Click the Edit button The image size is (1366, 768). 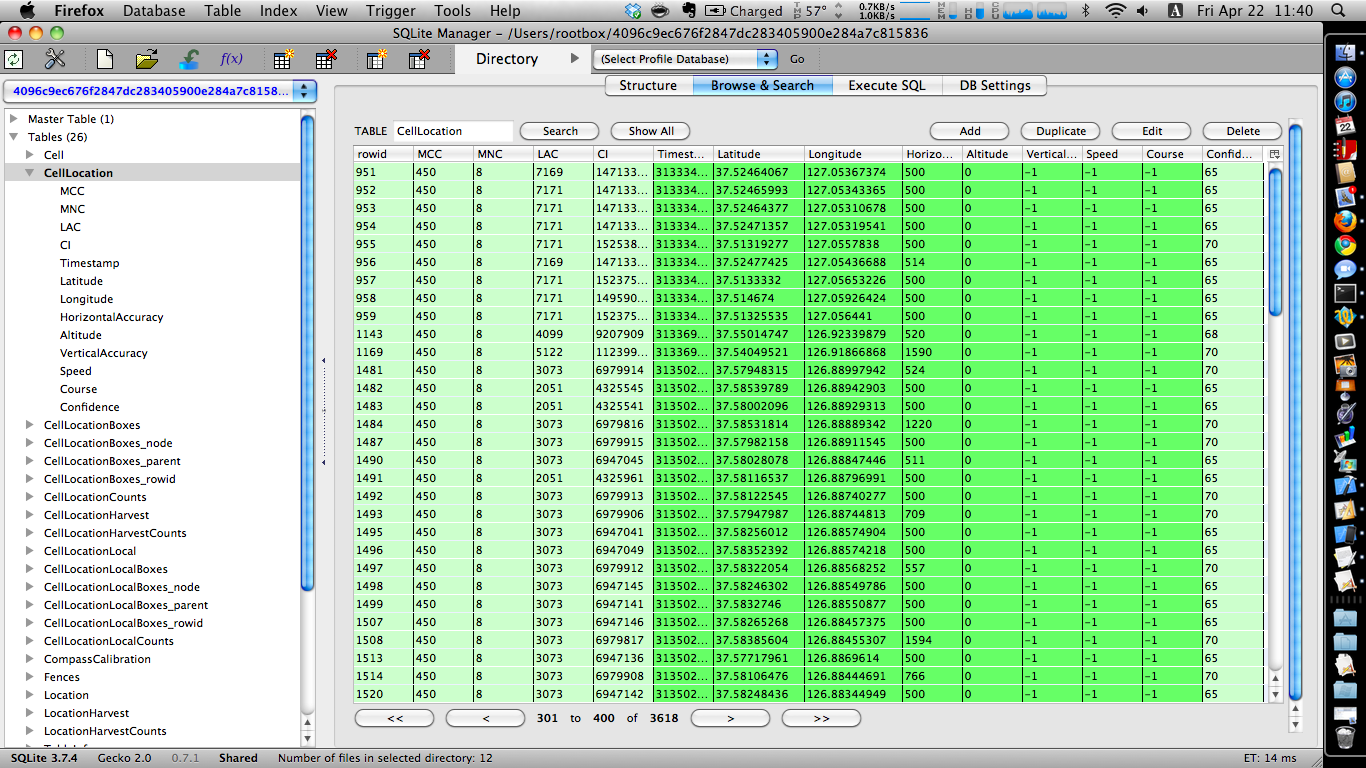pos(1152,131)
